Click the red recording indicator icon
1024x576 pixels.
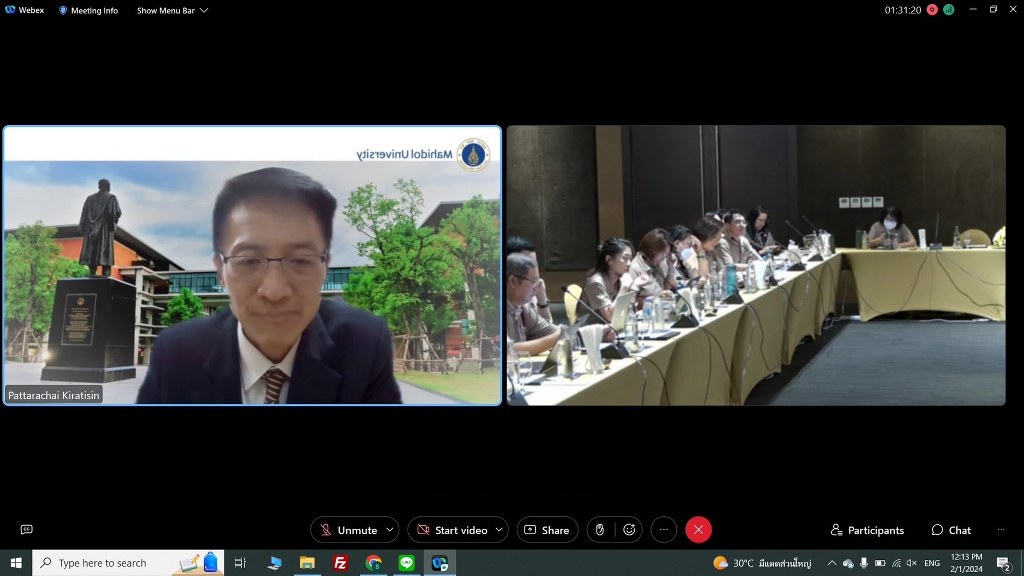point(932,10)
